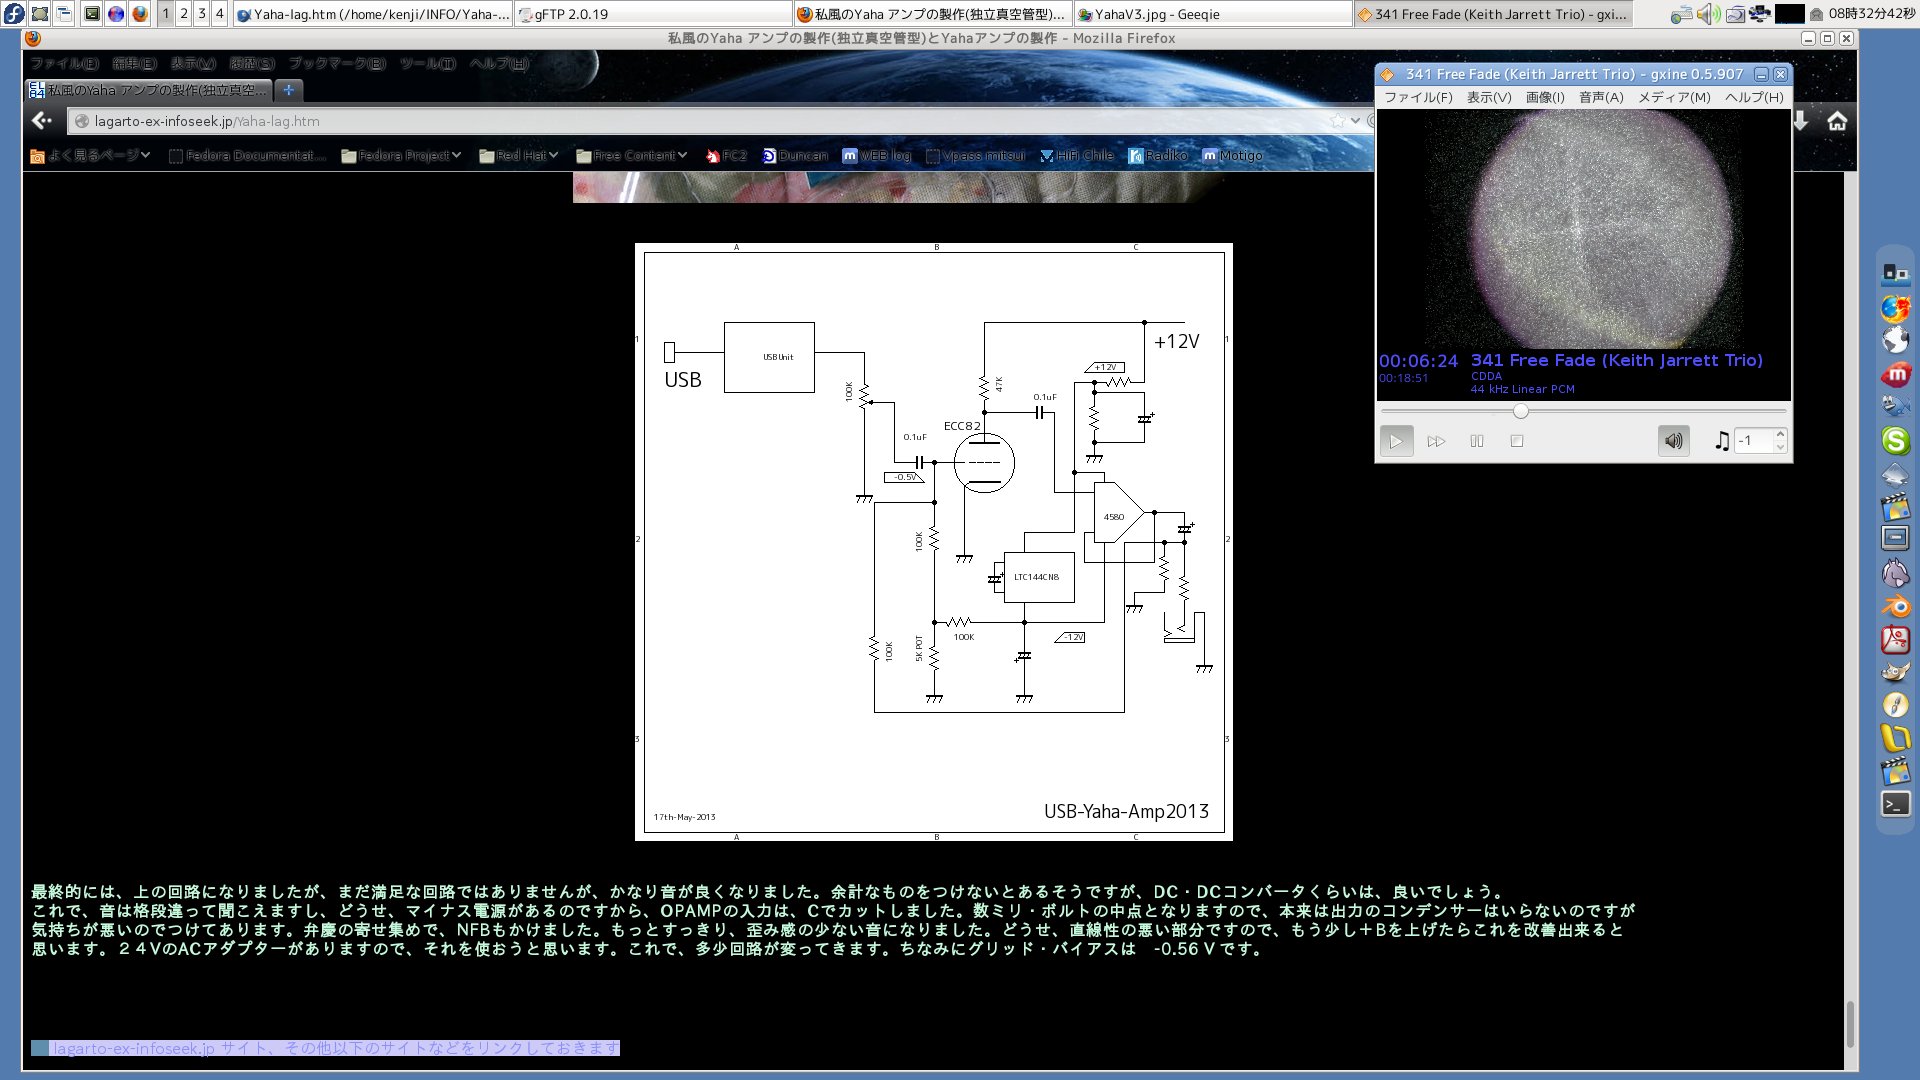This screenshot has width=1920, height=1080.
Task: Mute audio in the gxine player
Action: pyautogui.click(x=1673, y=440)
